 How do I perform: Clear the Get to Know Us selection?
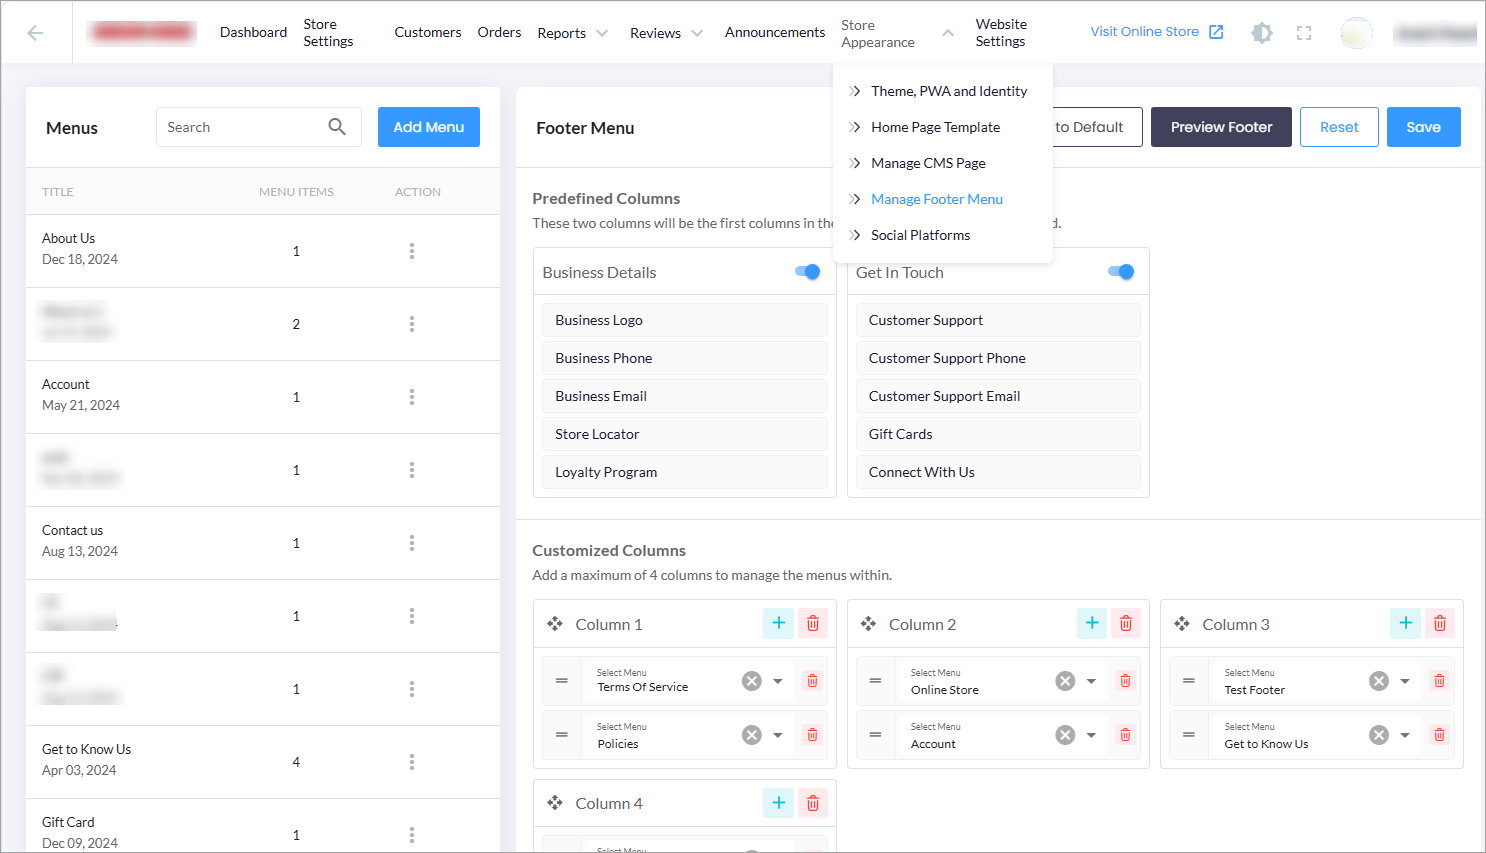1379,735
